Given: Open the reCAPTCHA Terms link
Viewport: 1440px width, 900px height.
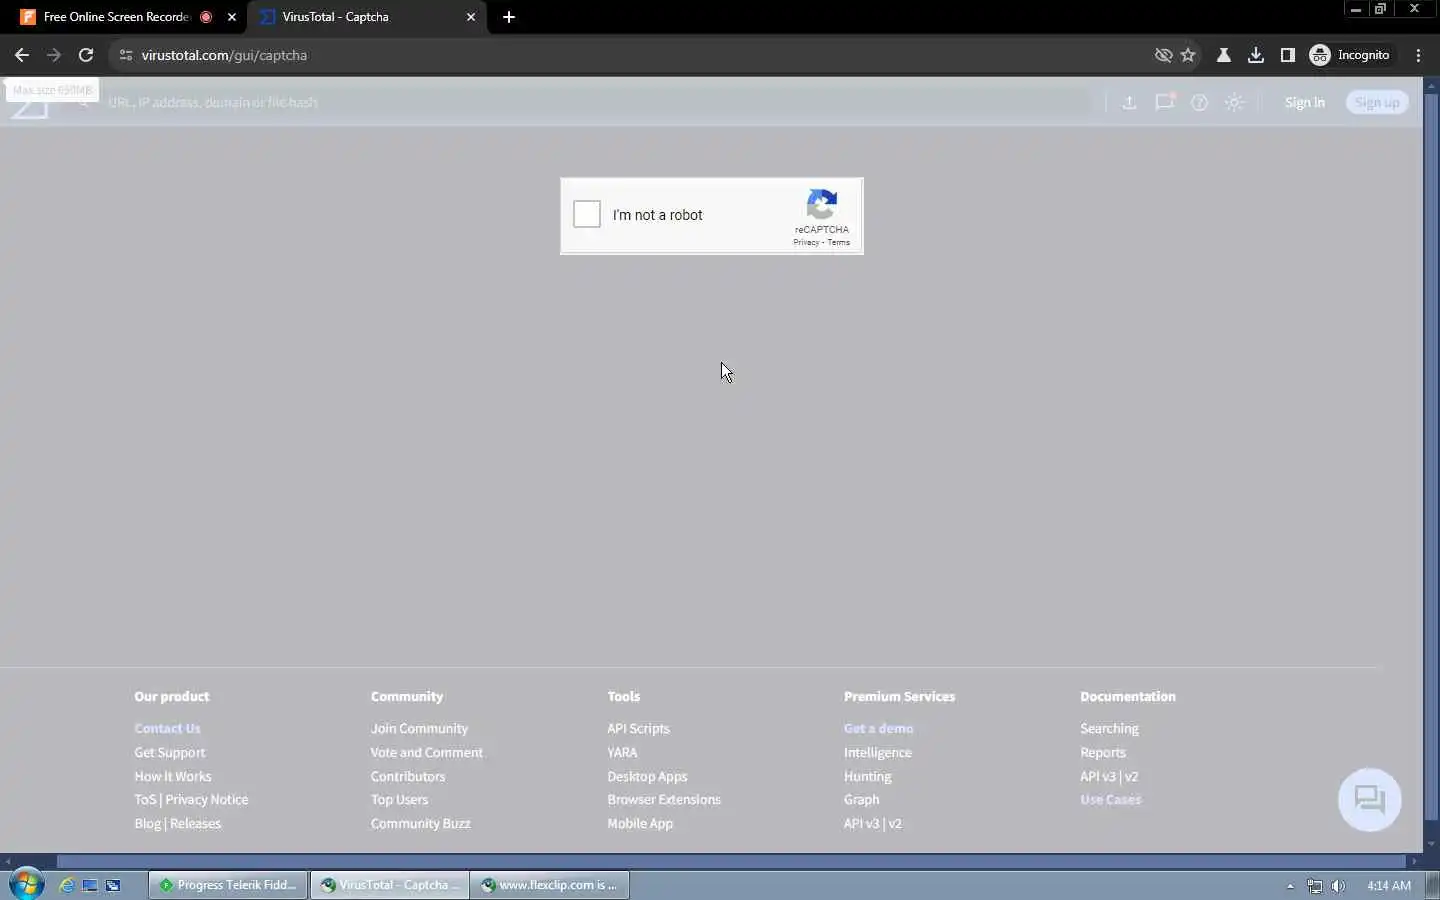Looking at the screenshot, I should (839, 243).
